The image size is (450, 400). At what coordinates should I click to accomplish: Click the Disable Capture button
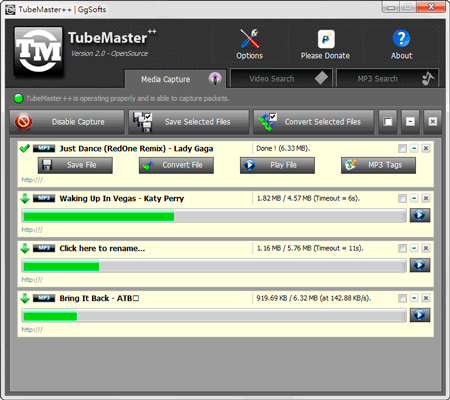coord(67,122)
